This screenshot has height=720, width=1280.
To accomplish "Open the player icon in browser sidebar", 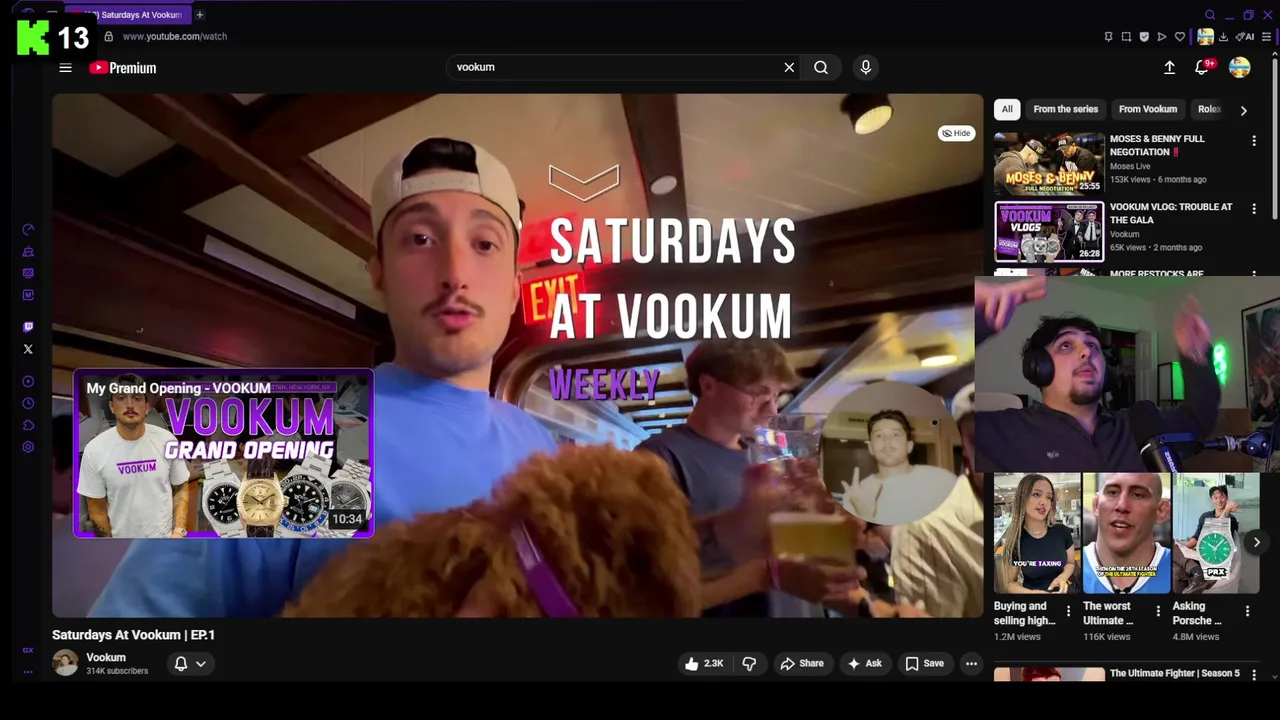I will click(28, 381).
